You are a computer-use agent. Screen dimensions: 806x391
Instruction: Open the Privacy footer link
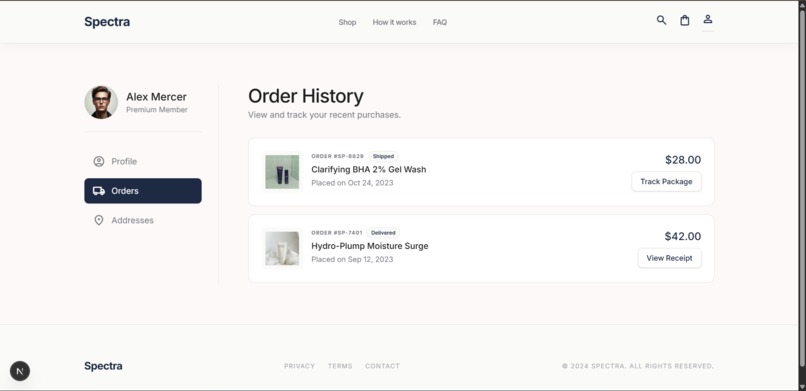tap(299, 366)
